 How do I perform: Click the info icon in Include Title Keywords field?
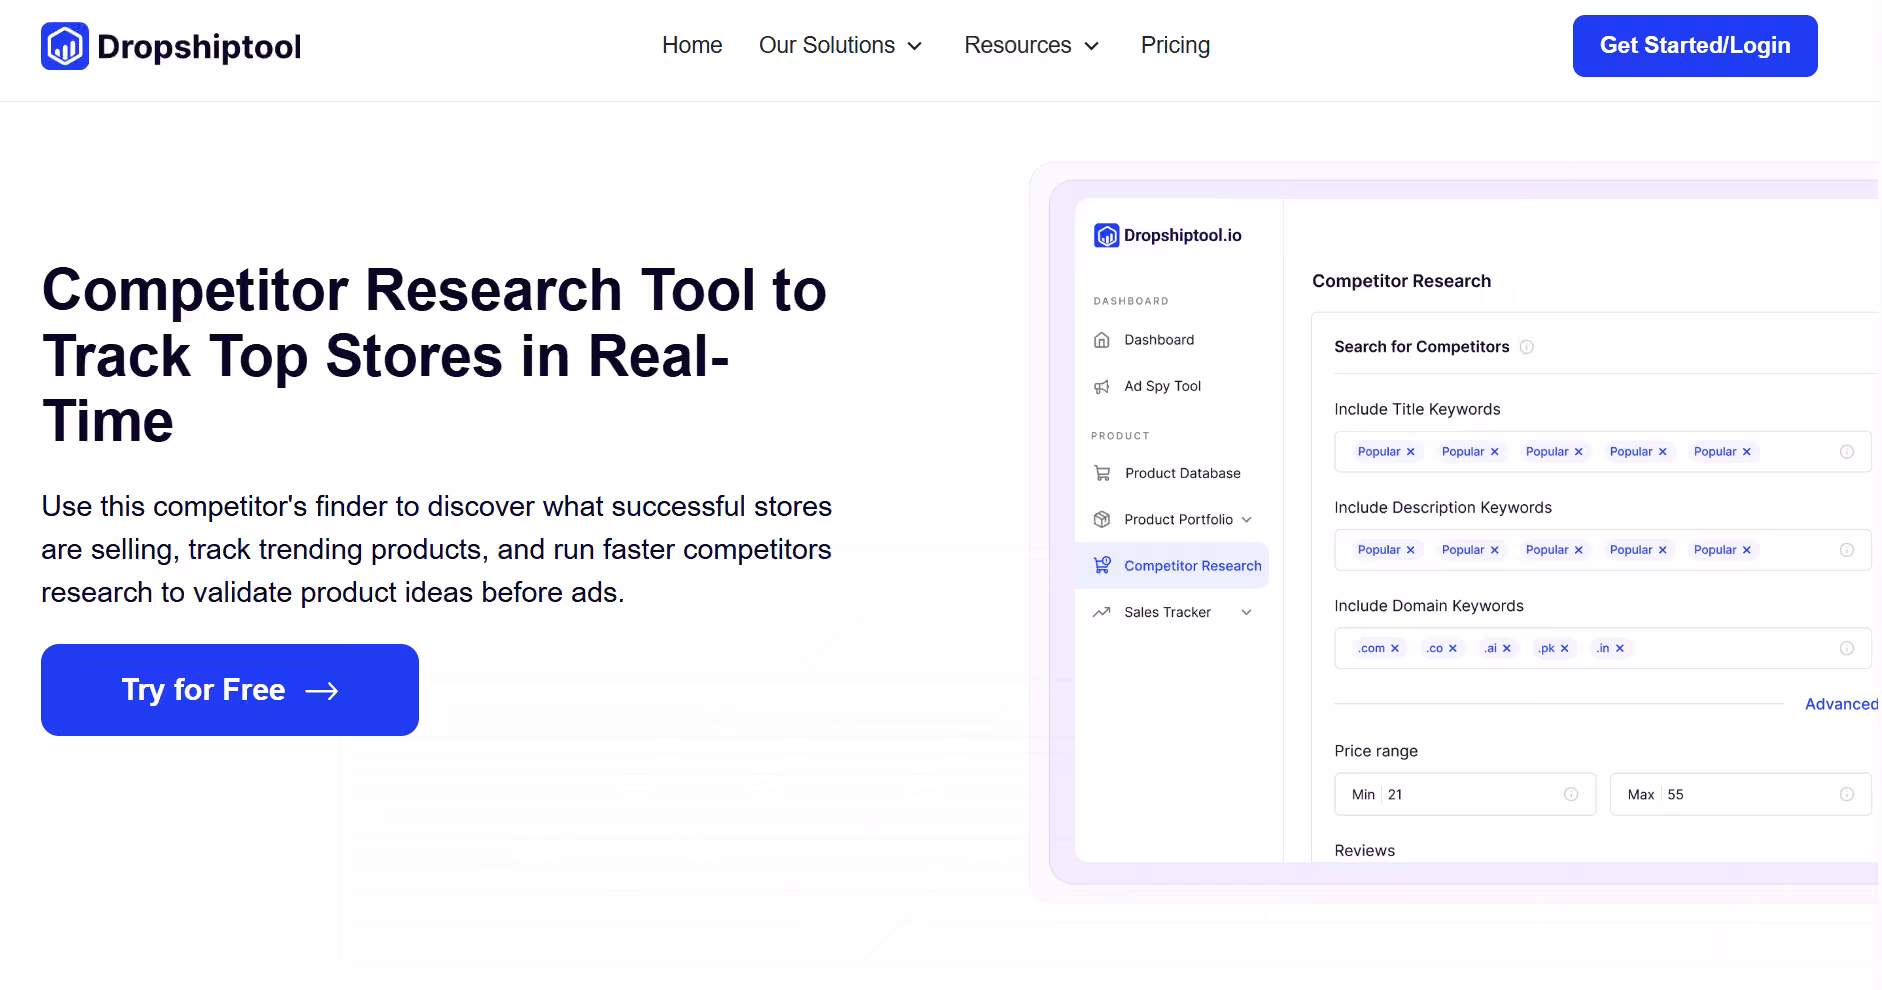[x=1847, y=452]
